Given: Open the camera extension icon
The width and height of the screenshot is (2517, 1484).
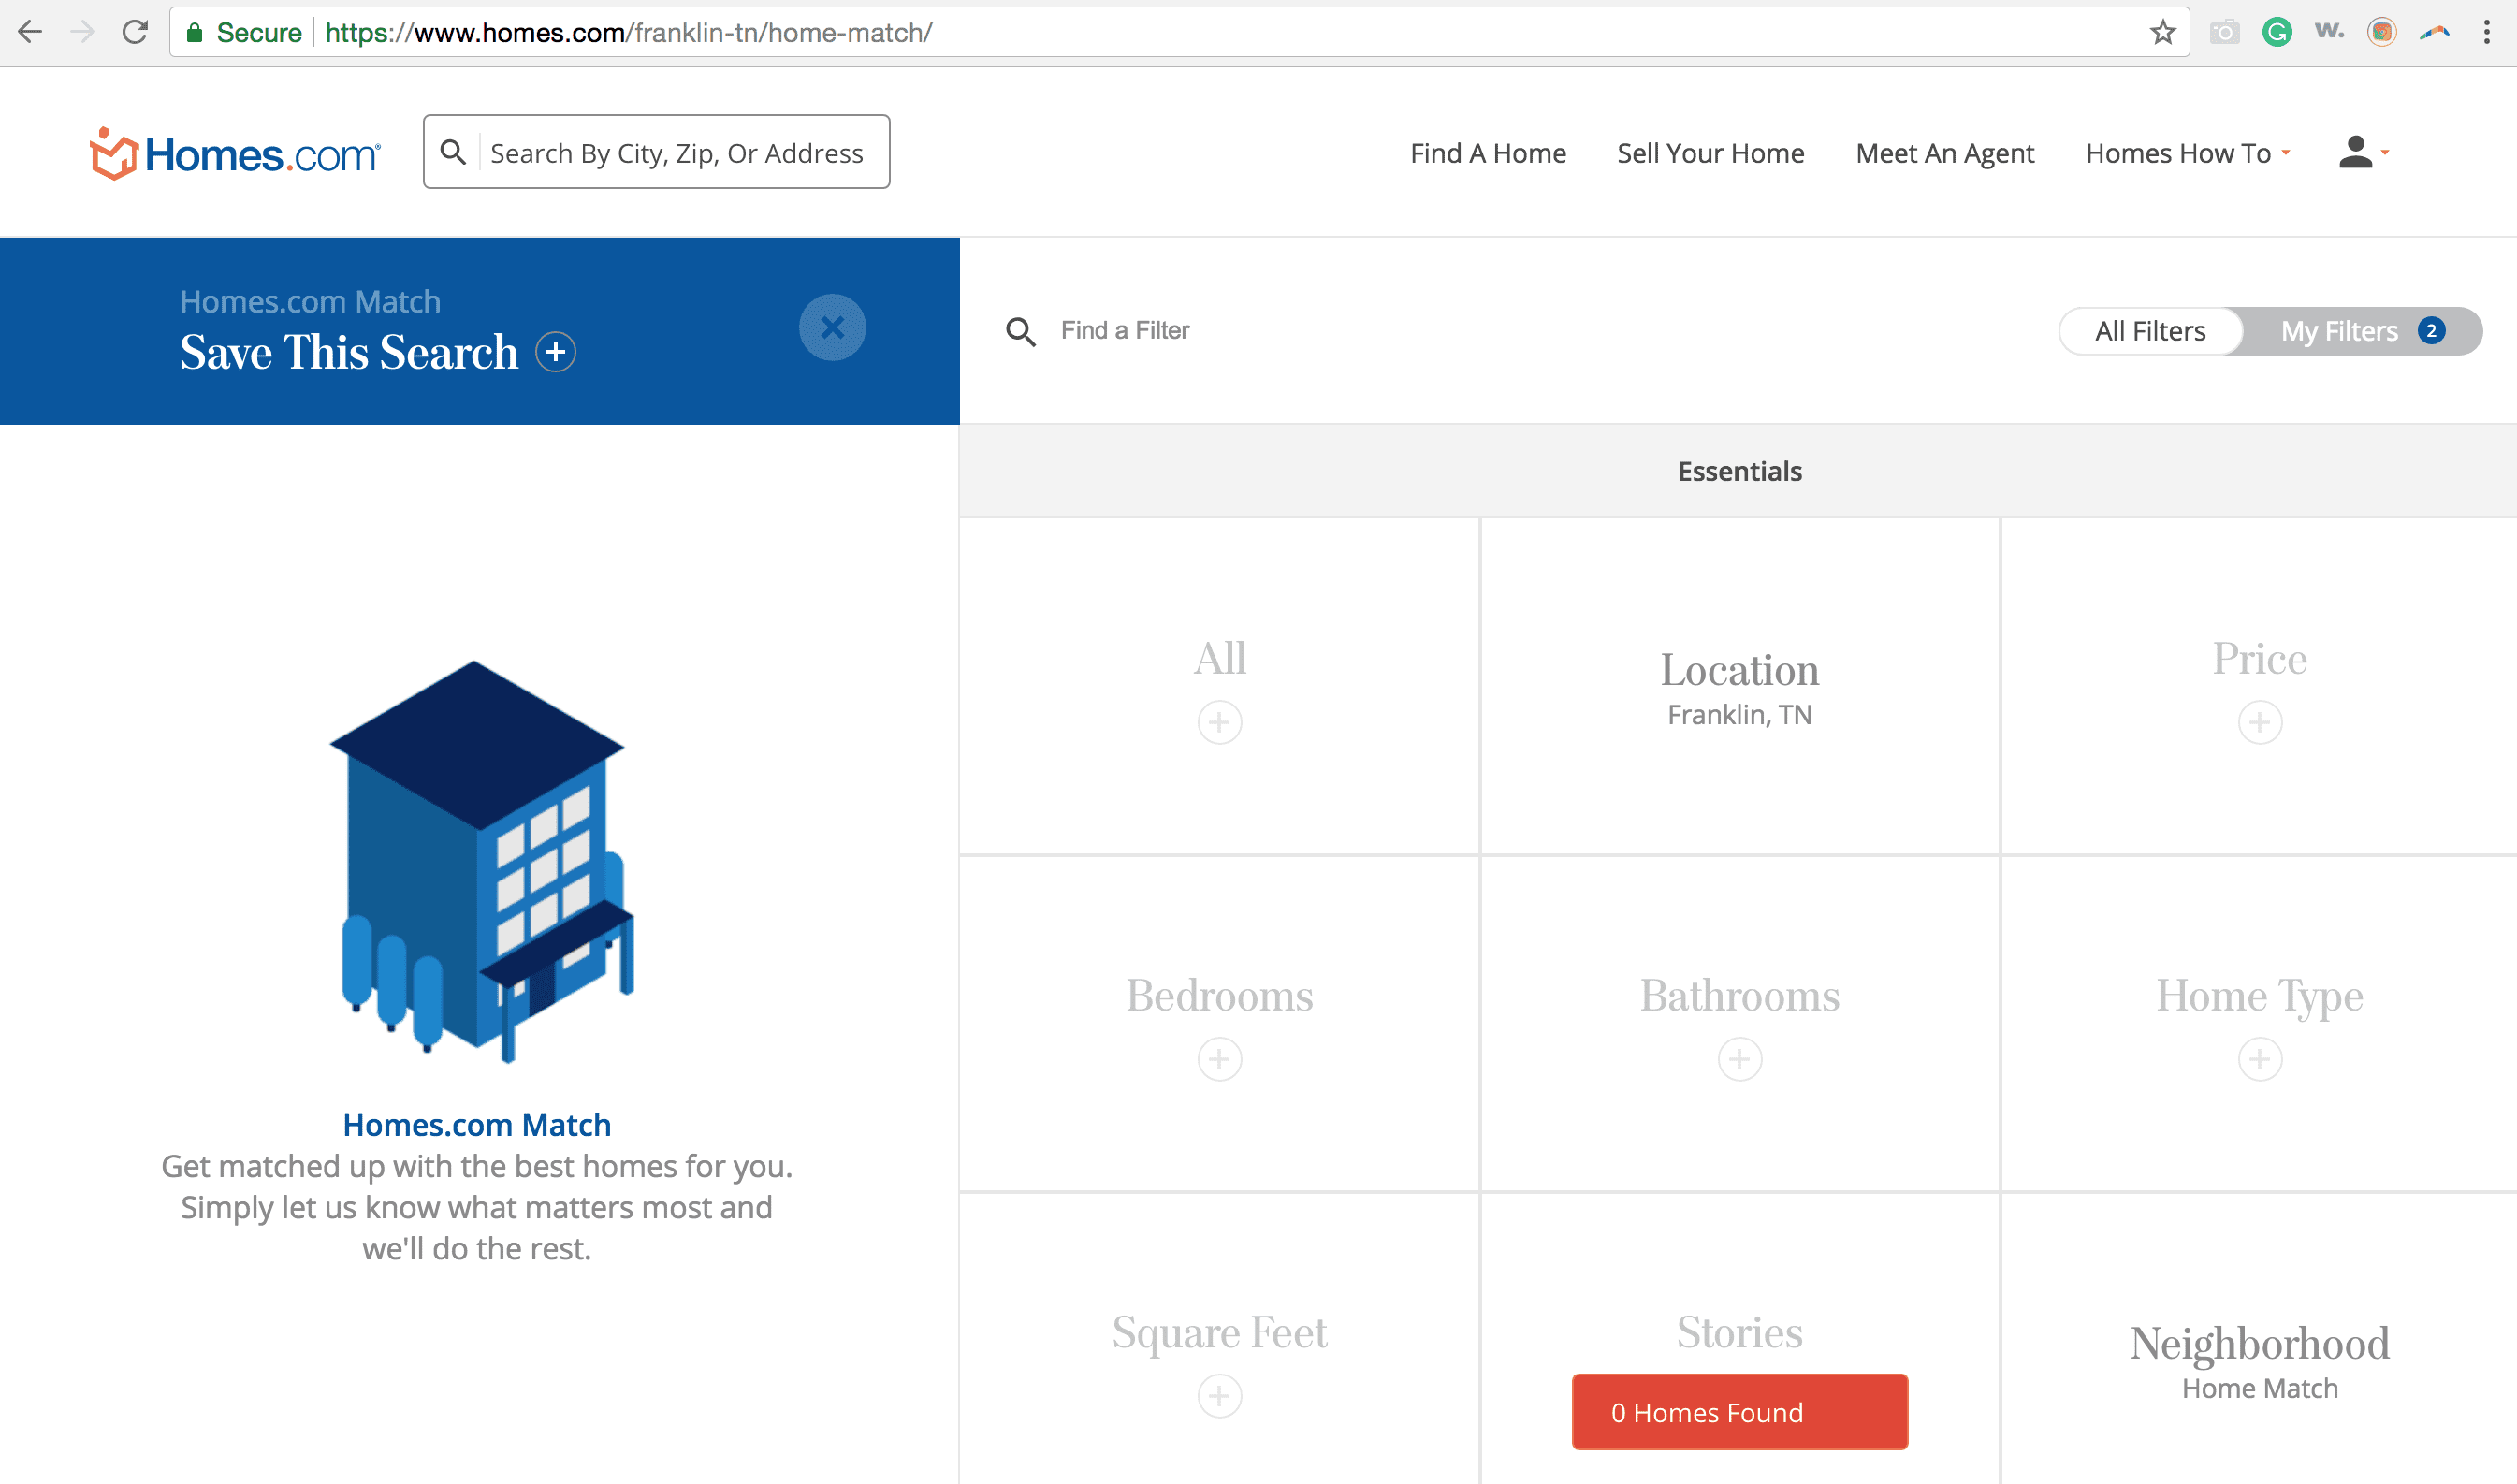Looking at the screenshot, I should tap(2224, 32).
